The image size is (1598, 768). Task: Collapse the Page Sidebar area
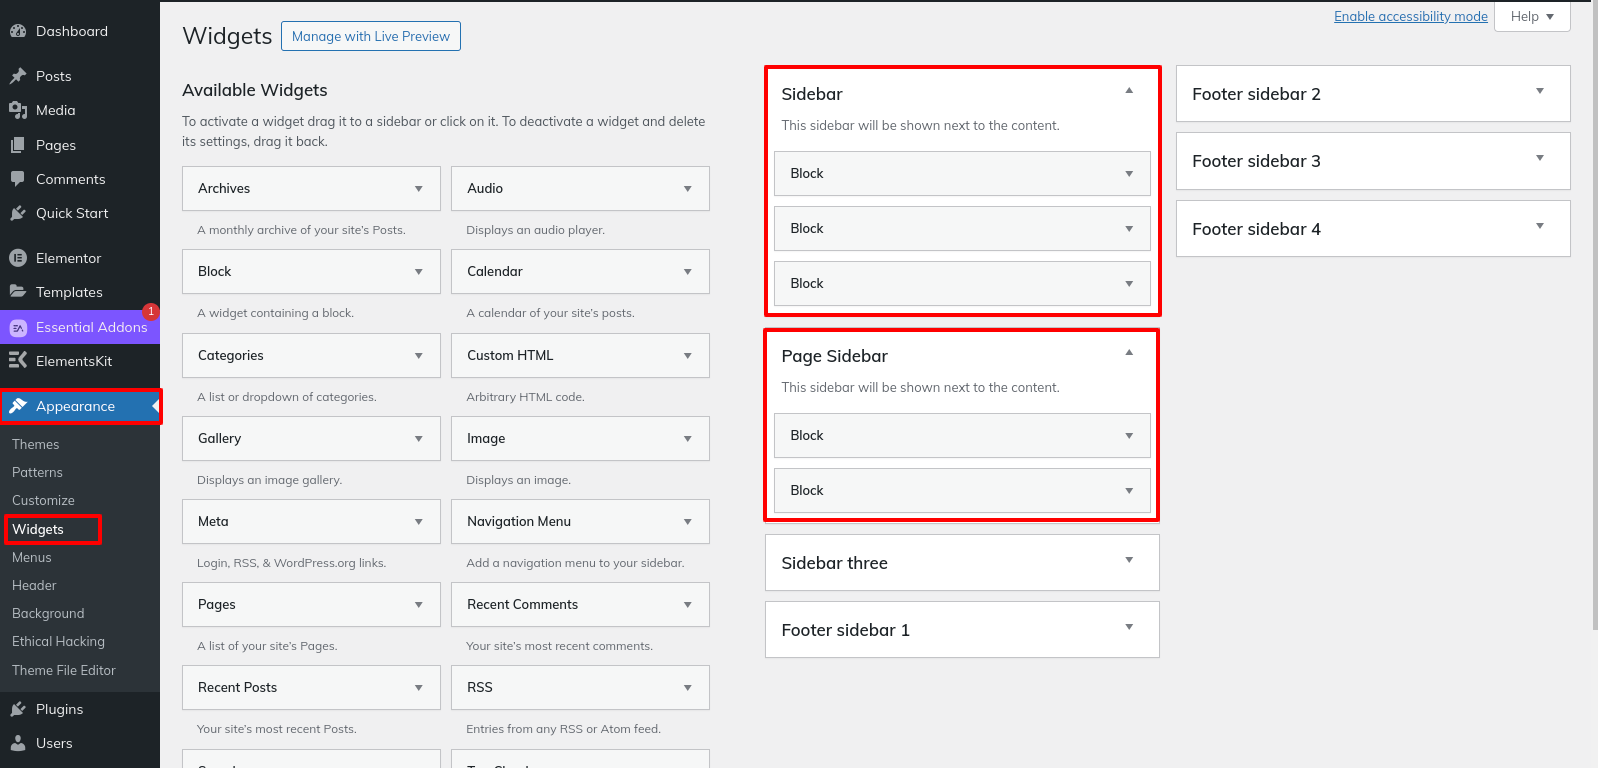click(1129, 353)
